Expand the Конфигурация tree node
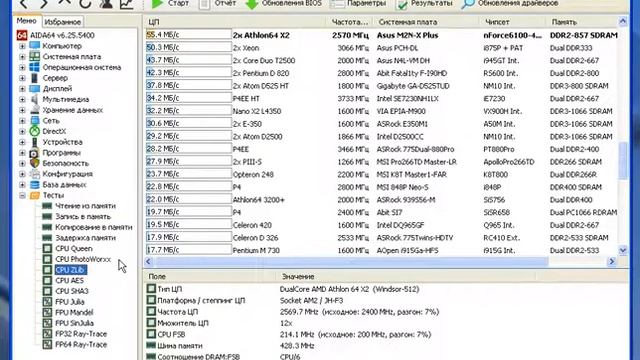The image size is (640, 360). coord(22,174)
